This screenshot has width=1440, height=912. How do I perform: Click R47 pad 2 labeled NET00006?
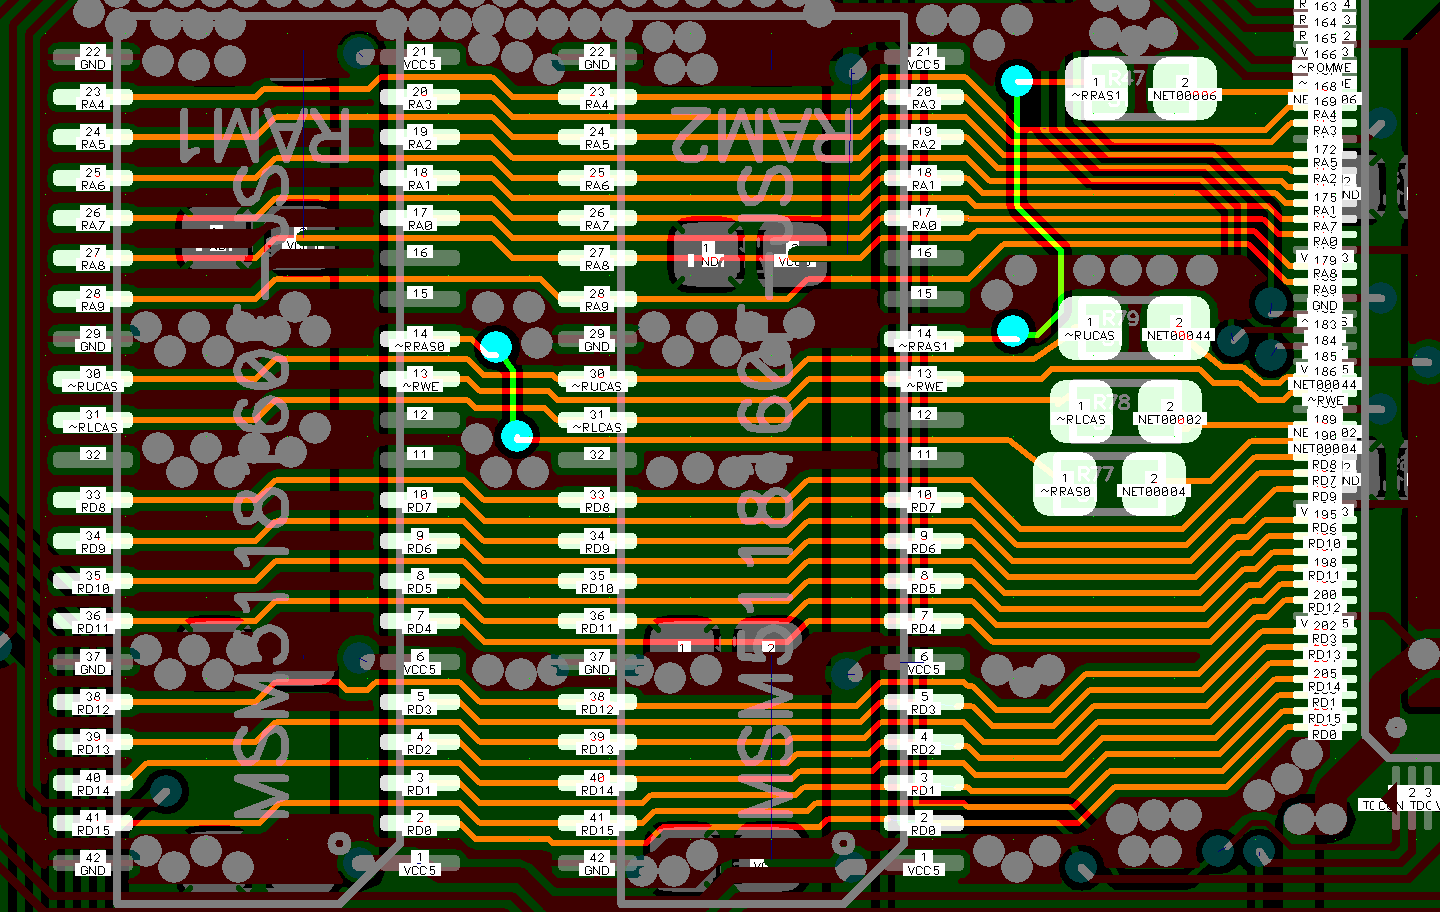coord(1184,89)
